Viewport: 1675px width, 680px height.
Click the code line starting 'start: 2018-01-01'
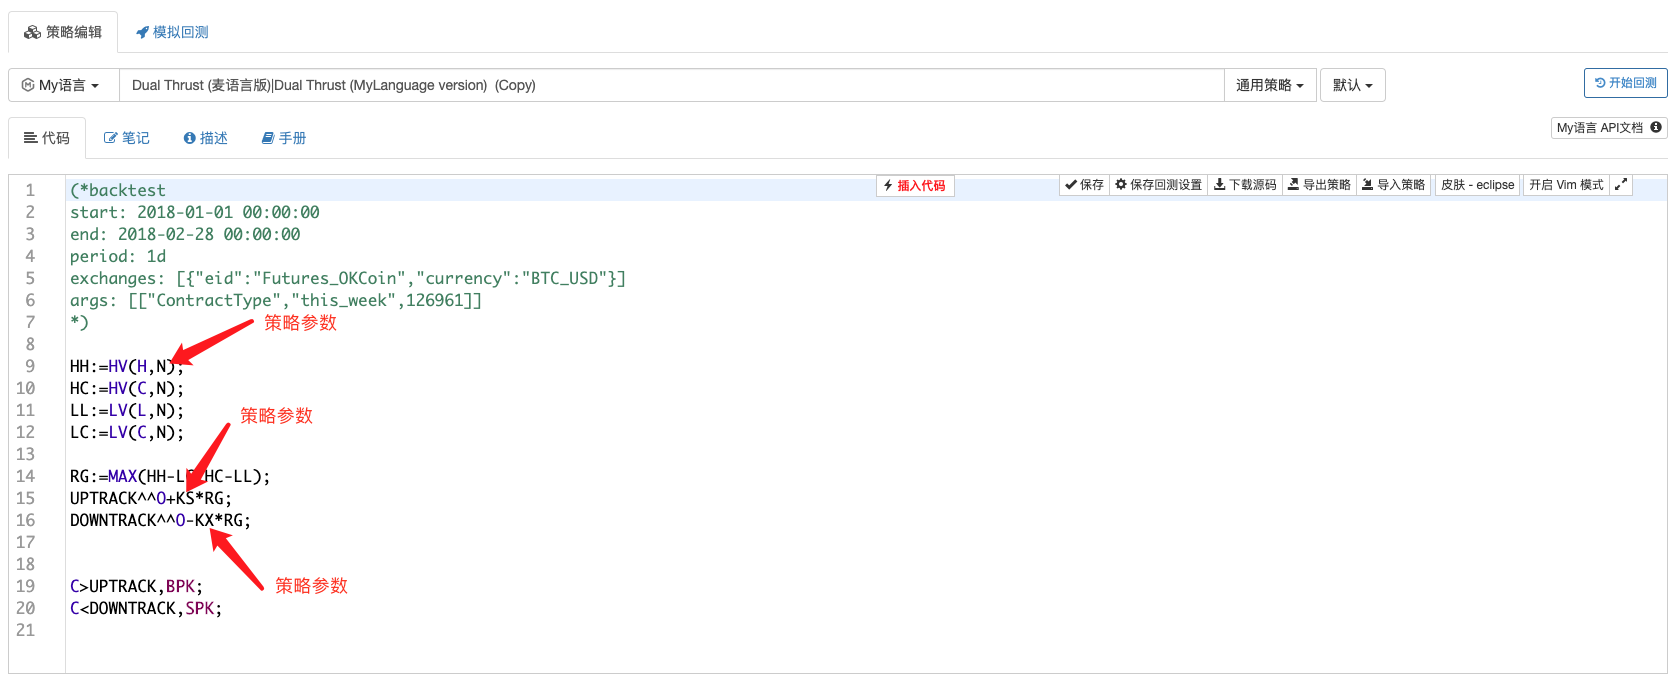pos(195,212)
